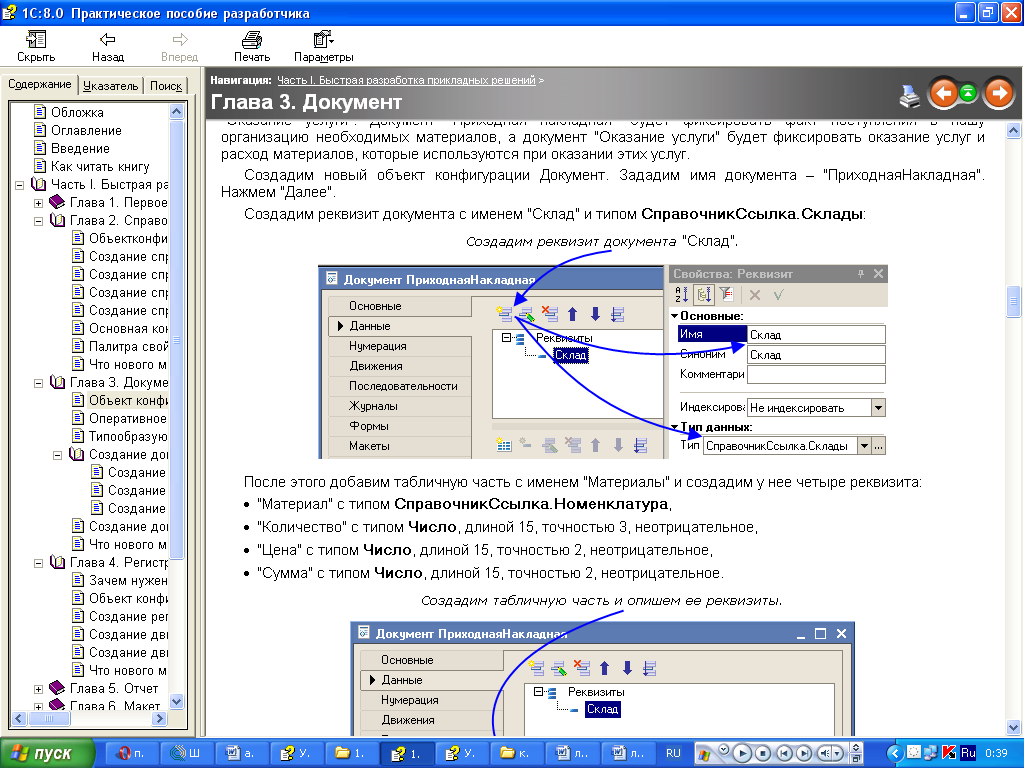This screenshot has height=768, width=1024.
Task: Toggle RU language indicator on taskbar
Action: click(x=673, y=753)
